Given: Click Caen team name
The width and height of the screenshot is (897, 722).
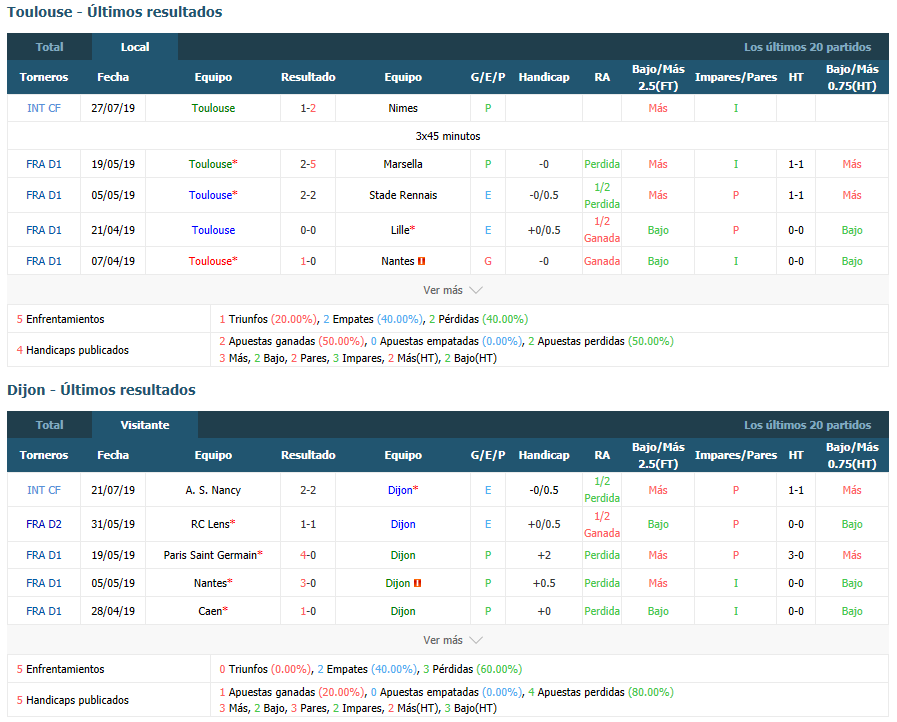Looking at the screenshot, I should 210,611.
